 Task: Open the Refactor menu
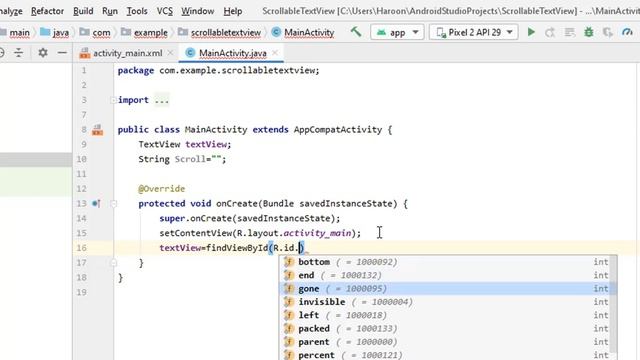click(47, 11)
